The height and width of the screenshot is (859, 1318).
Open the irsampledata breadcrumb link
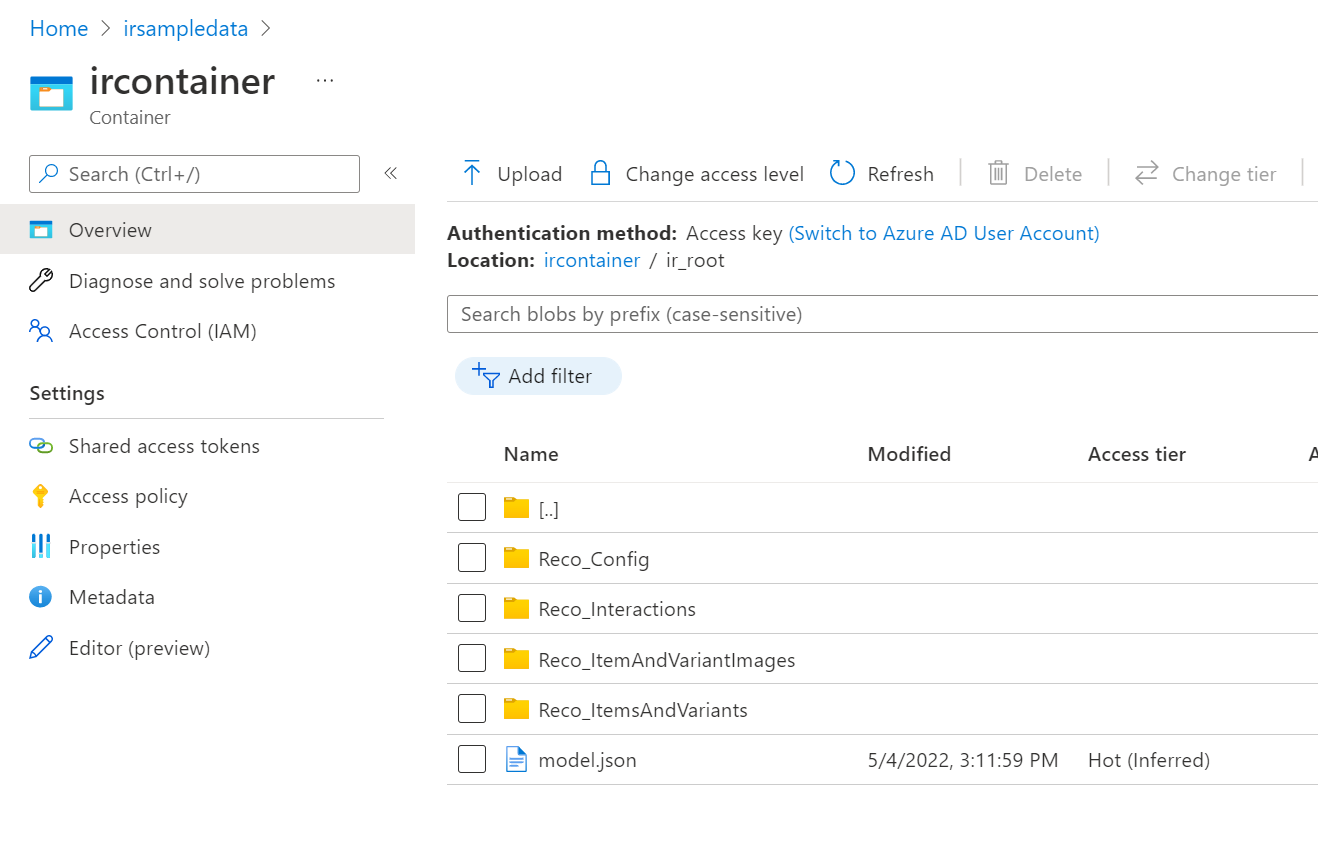185,28
